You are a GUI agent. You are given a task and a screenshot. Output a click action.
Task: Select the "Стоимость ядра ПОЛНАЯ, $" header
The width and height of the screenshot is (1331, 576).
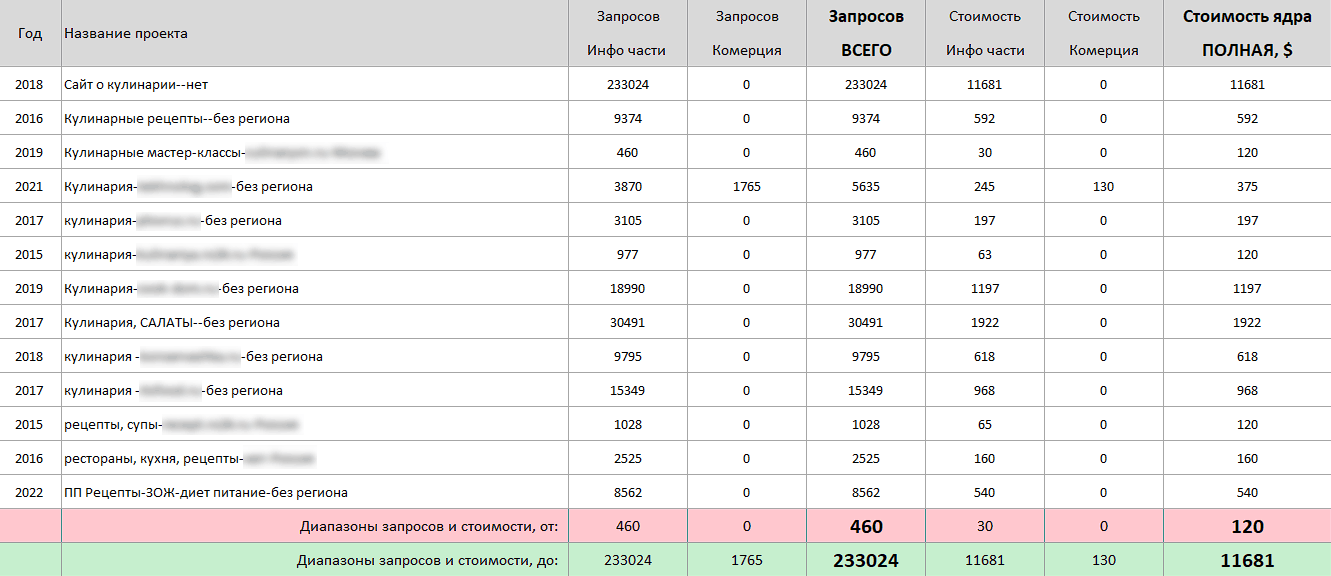coord(1246,33)
